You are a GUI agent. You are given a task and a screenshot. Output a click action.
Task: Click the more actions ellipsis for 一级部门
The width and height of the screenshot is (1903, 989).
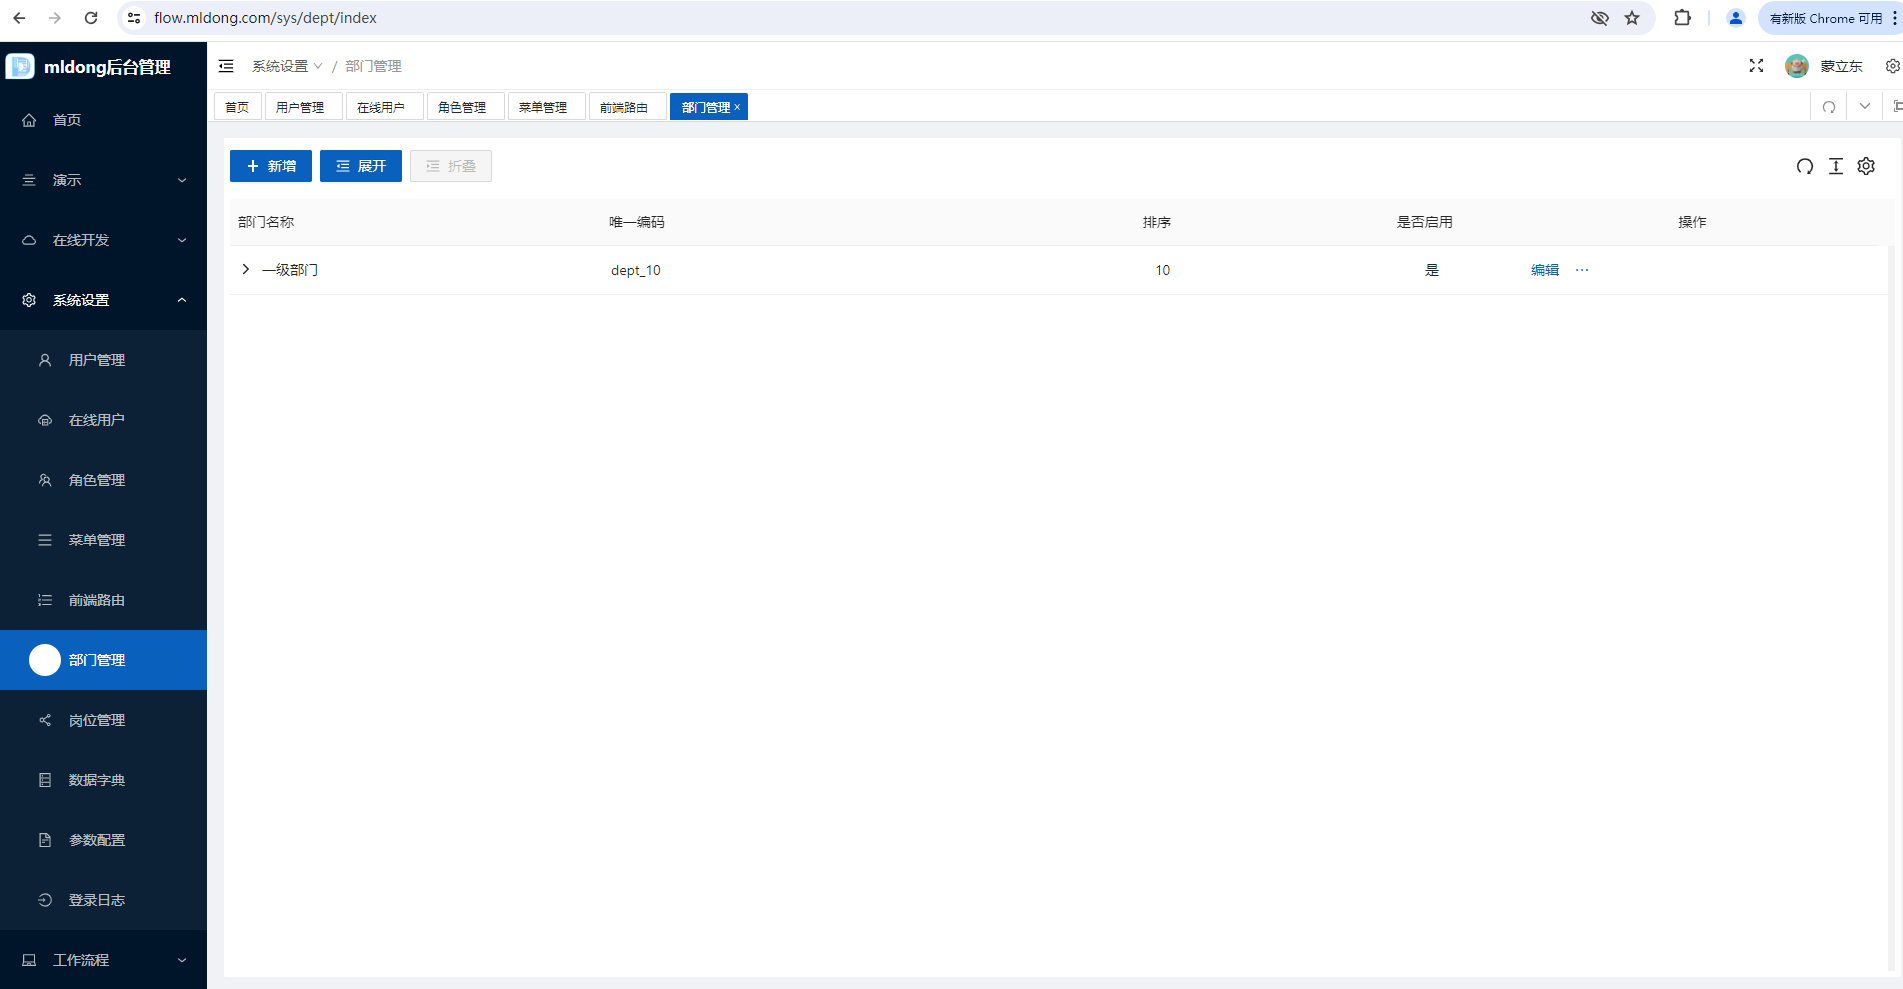pyautogui.click(x=1582, y=270)
